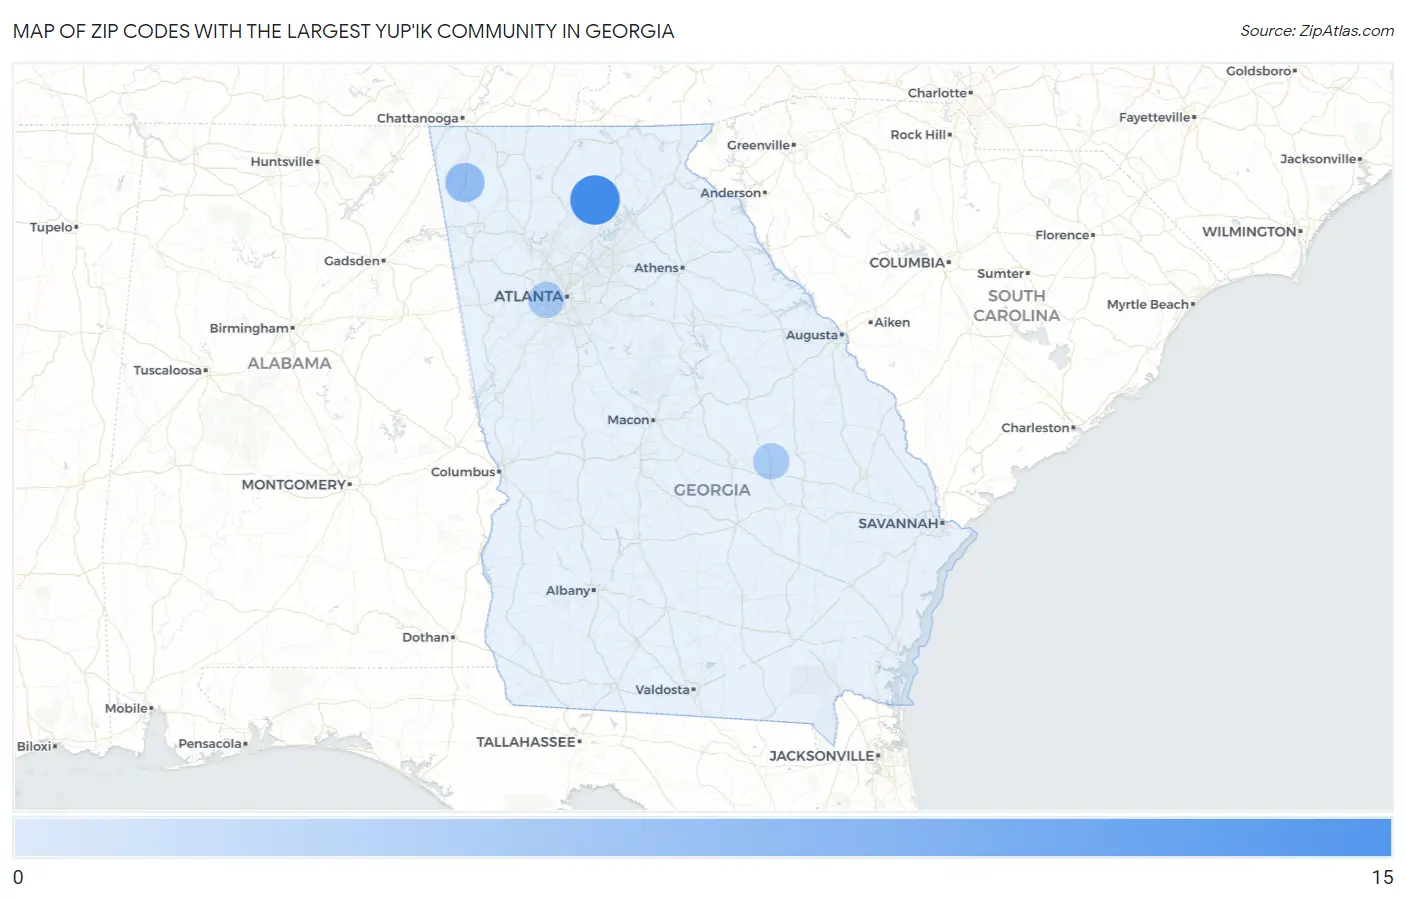Click the Columbus city label
Image resolution: width=1406 pixels, height=899 pixels.
[x=463, y=472]
